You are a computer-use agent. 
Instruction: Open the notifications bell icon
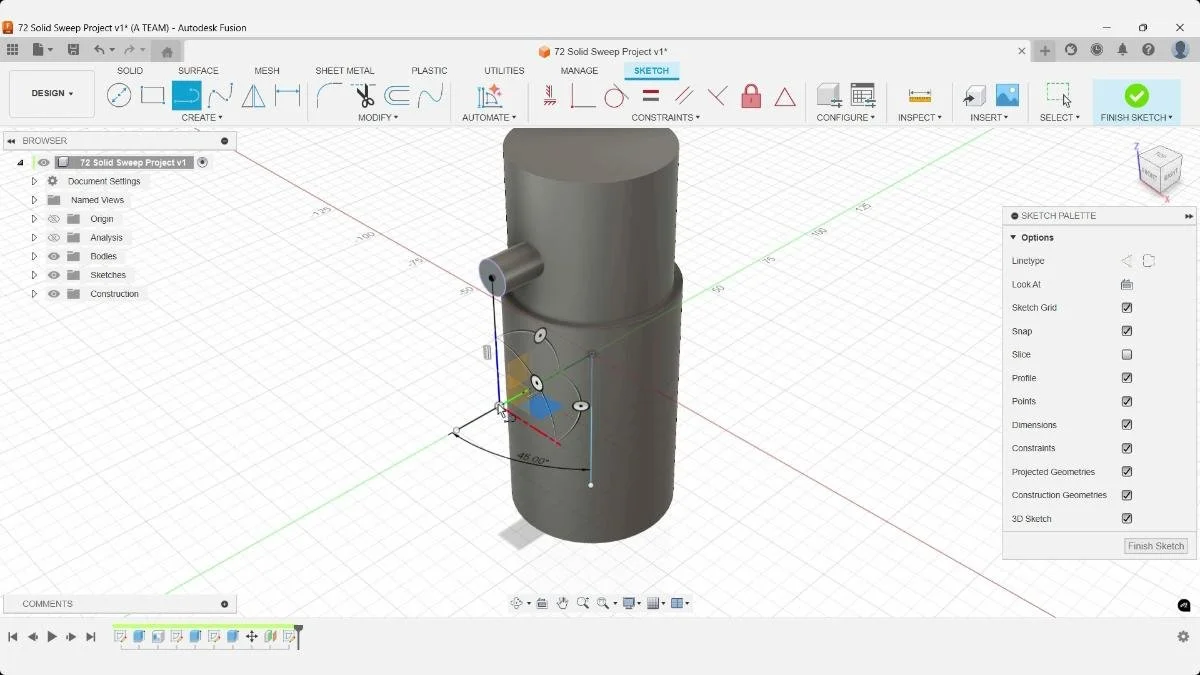pos(1122,50)
